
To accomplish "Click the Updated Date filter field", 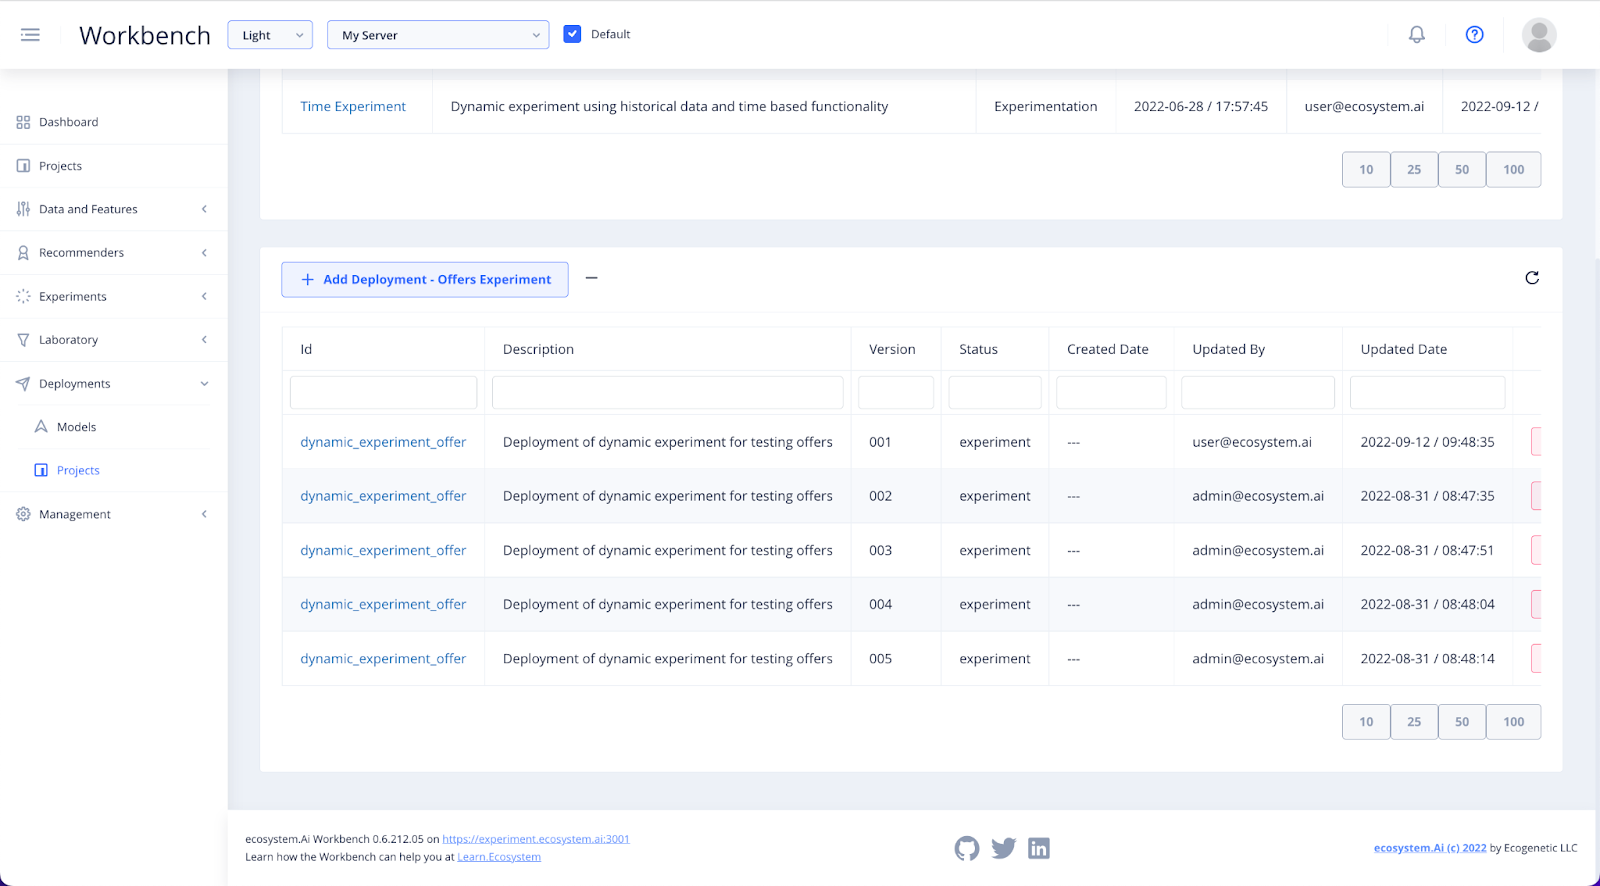I will (1427, 393).
